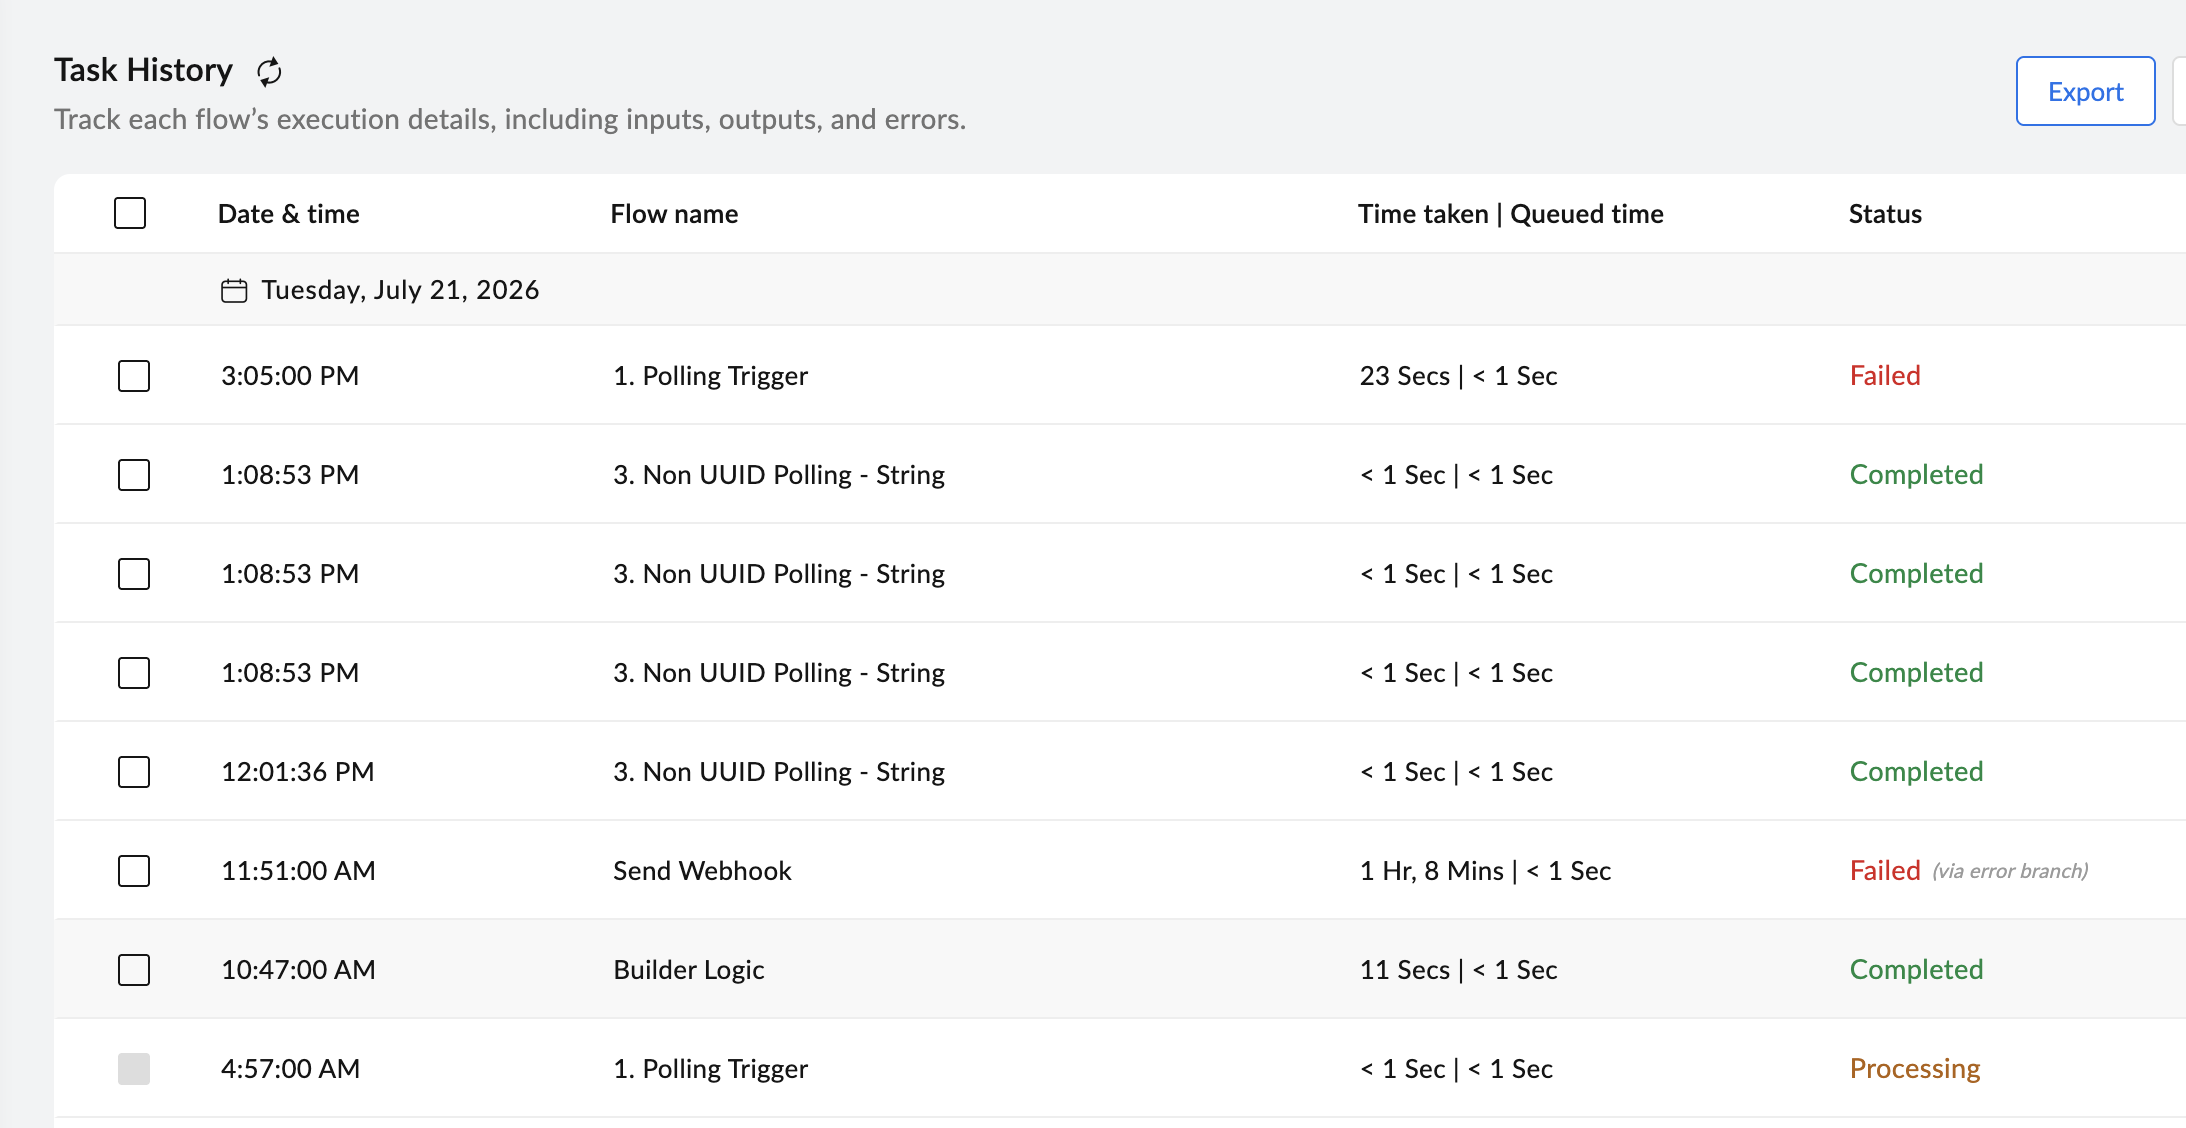Open the Send Webhook flow entry
Image resolution: width=2186 pixels, height=1128 pixels.
click(x=702, y=871)
